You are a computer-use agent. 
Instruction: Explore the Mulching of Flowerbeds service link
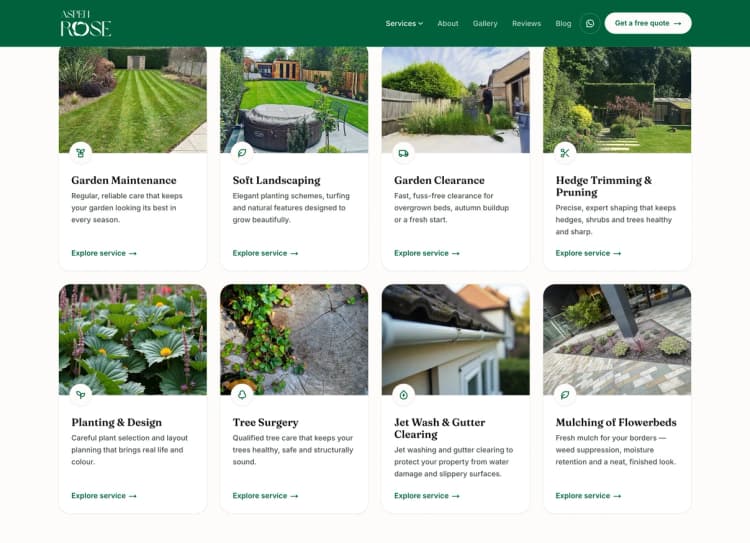point(588,496)
